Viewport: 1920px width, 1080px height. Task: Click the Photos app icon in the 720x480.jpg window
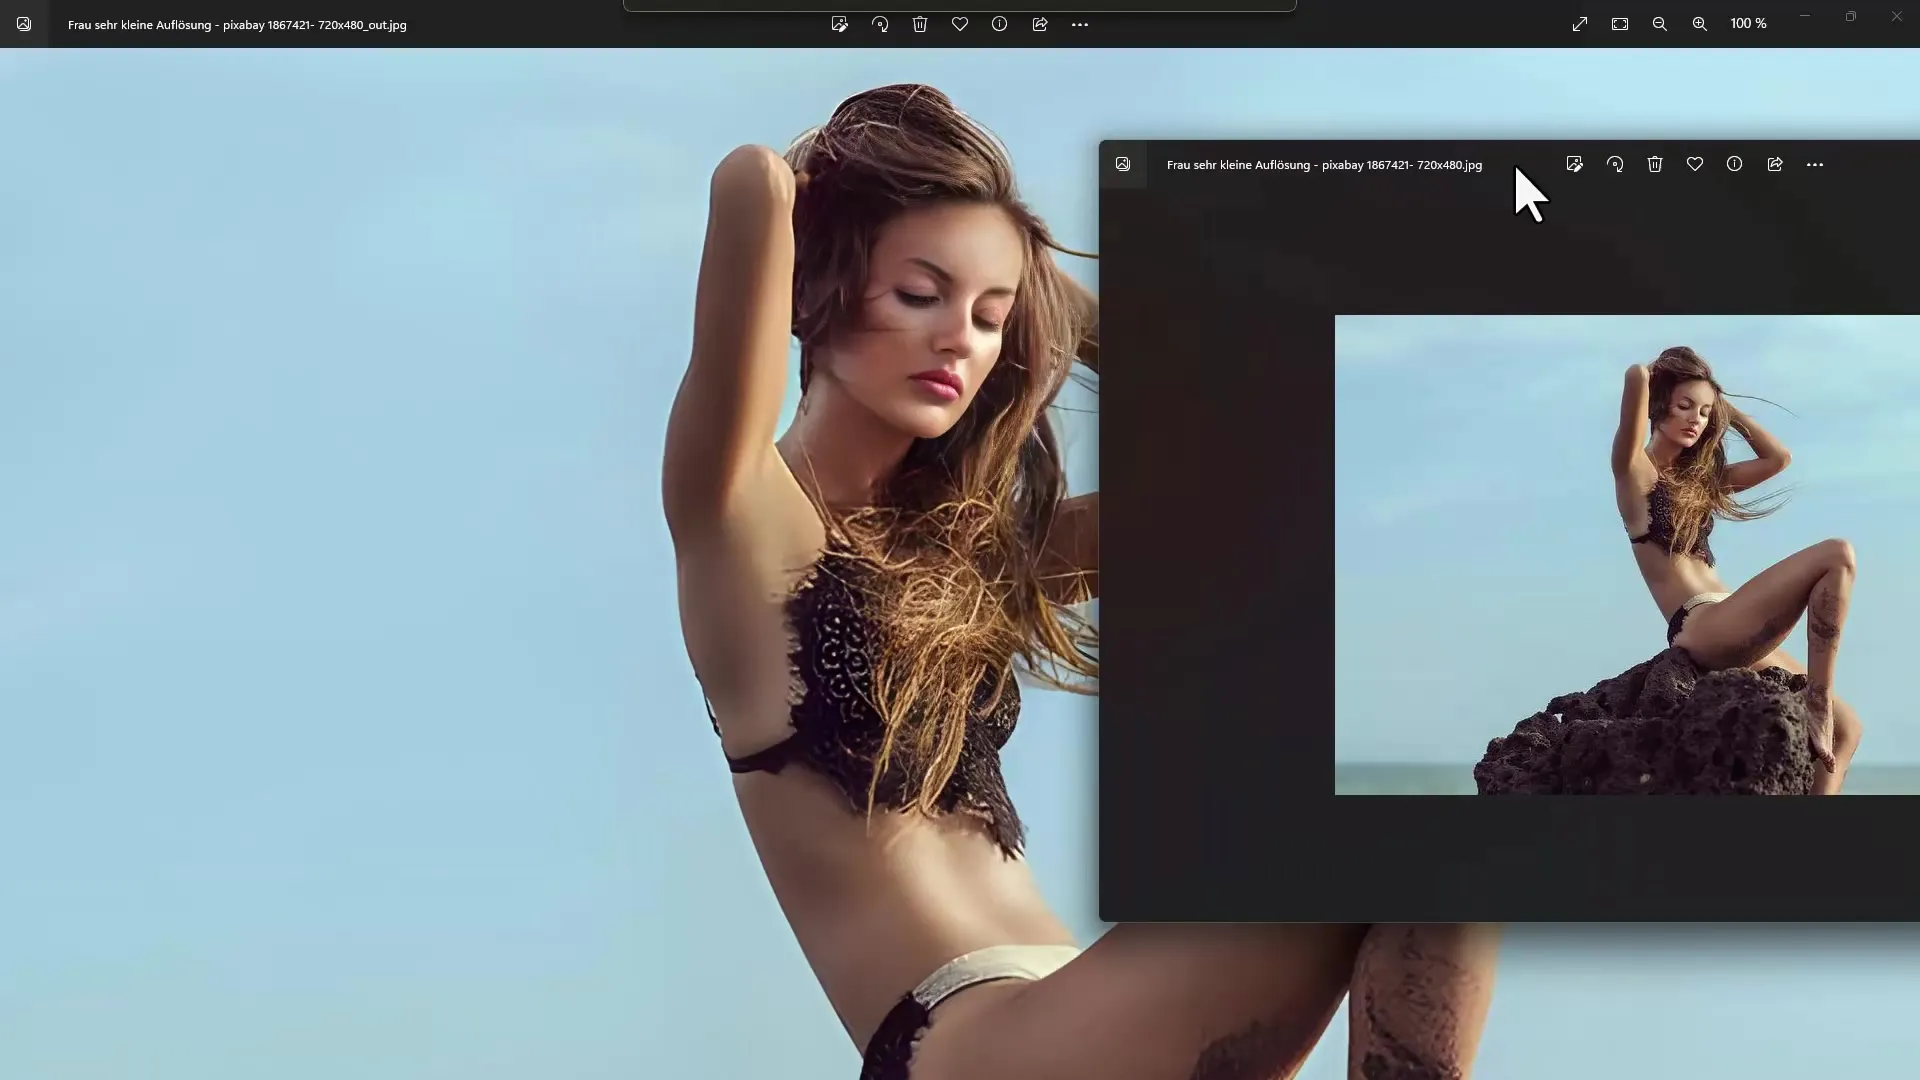(x=1123, y=164)
